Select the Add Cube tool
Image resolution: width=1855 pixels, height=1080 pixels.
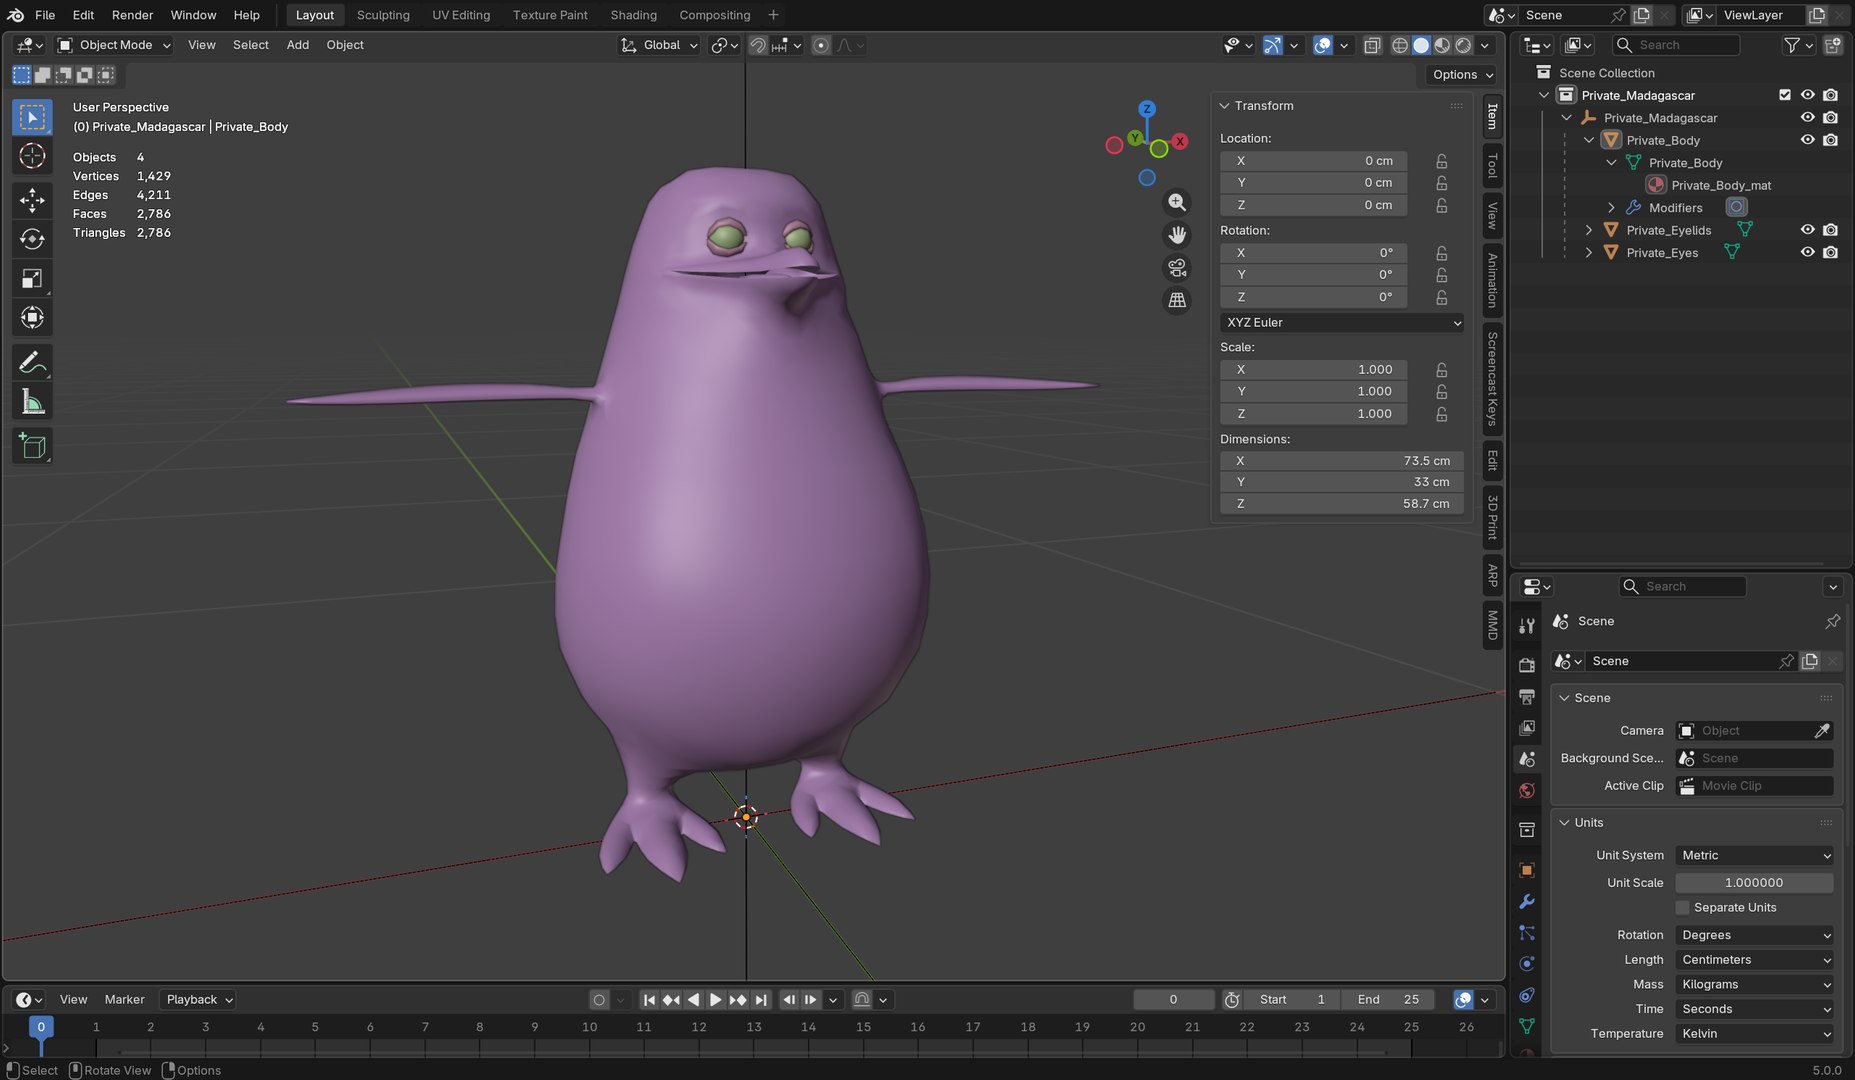point(32,446)
